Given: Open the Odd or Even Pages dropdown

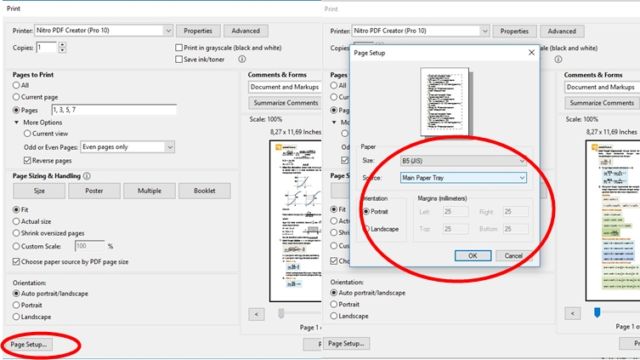Looking at the screenshot, I should (127, 147).
